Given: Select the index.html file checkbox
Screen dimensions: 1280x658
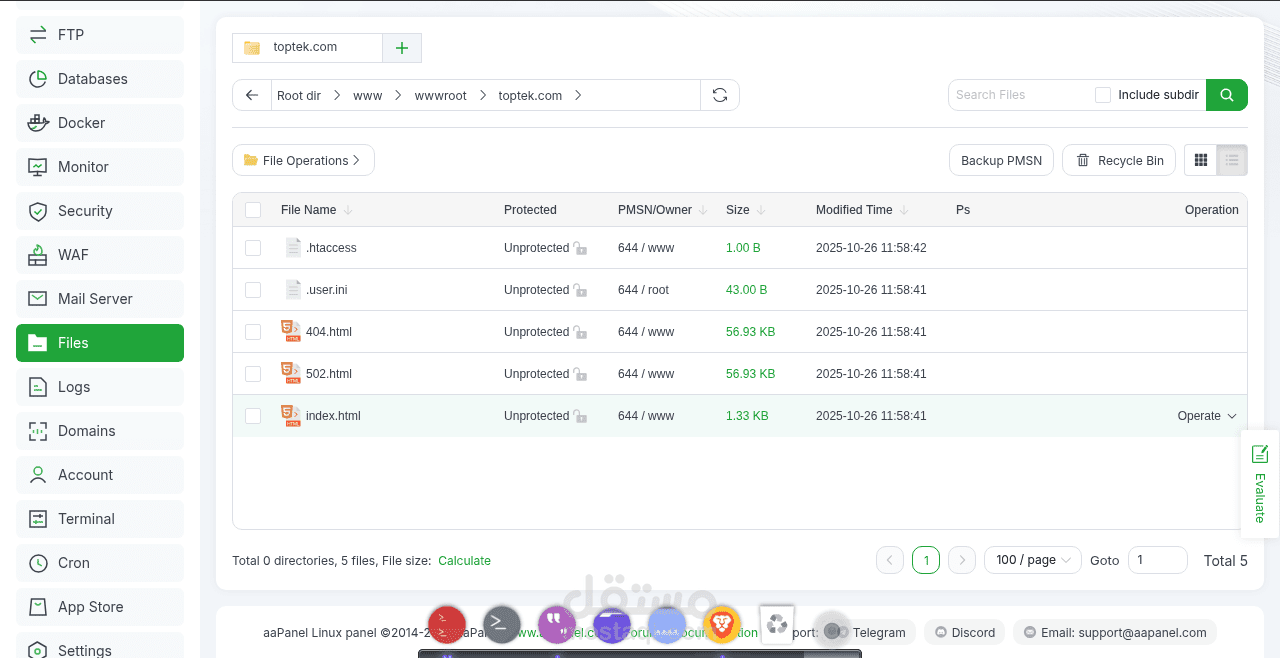Looking at the screenshot, I should point(253,416).
